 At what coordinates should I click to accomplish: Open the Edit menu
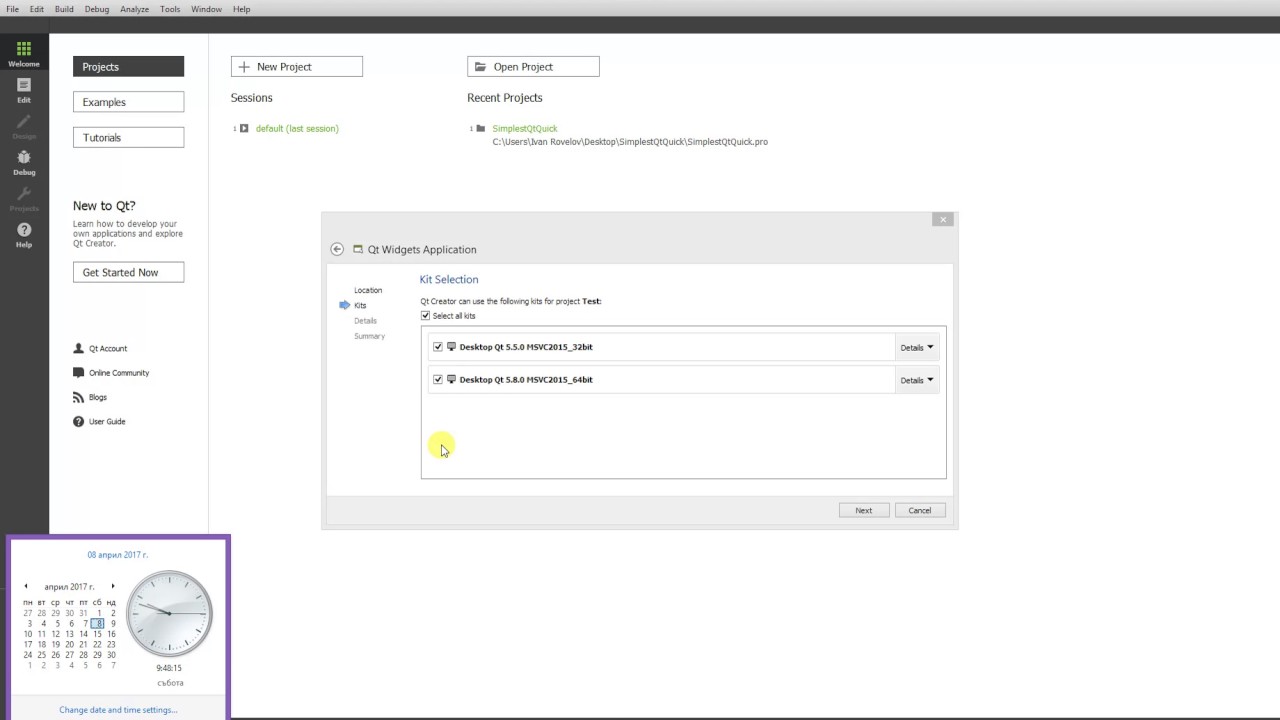coord(36,9)
